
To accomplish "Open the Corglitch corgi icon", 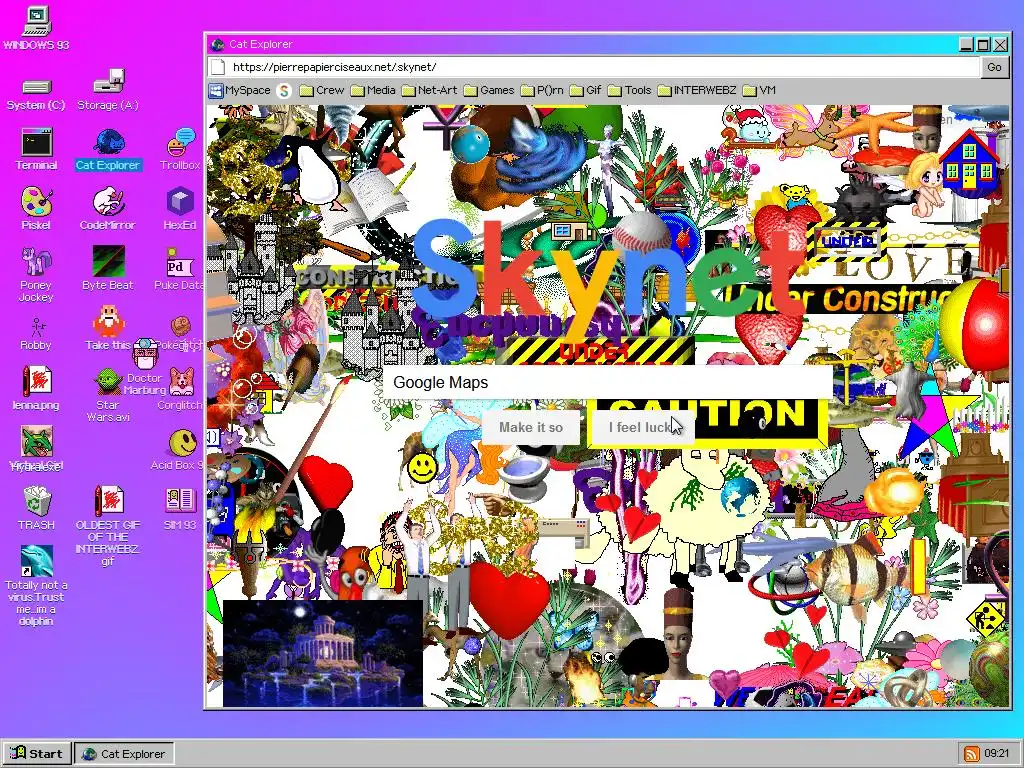I will click(181, 389).
